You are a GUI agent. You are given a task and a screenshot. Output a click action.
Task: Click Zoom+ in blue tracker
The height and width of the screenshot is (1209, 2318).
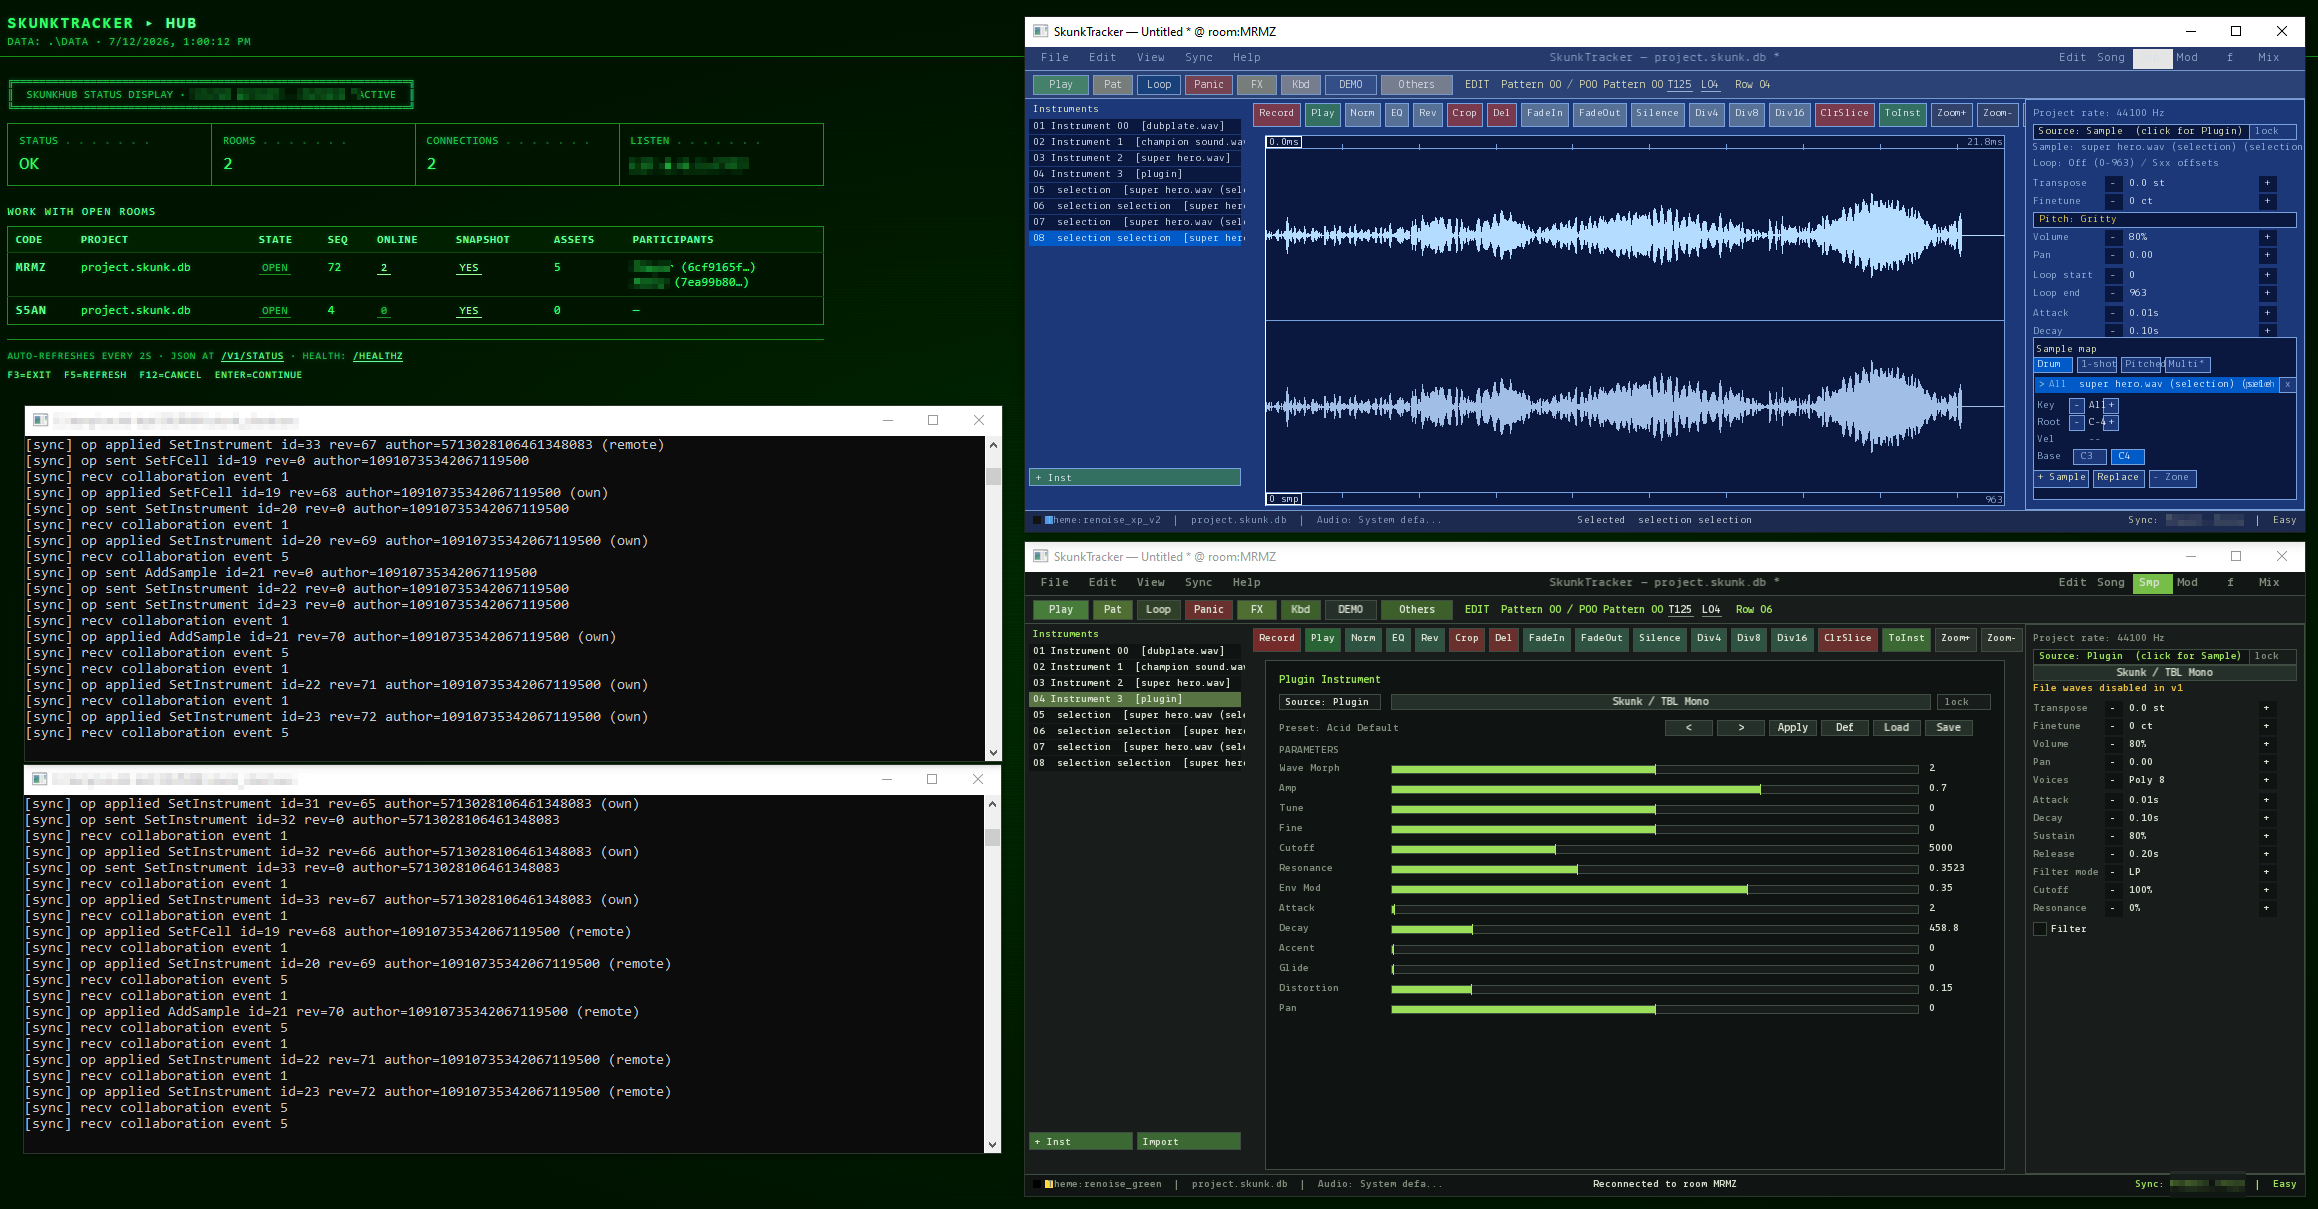[1951, 114]
